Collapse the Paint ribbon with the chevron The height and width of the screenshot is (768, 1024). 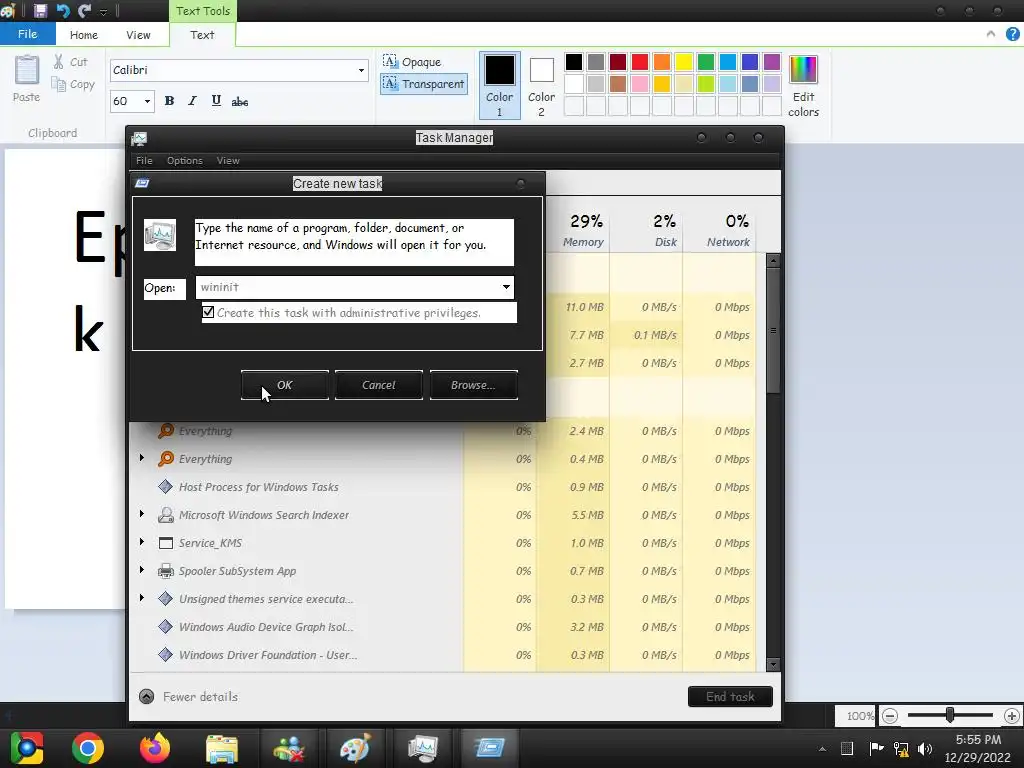pyautogui.click(x=991, y=34)
